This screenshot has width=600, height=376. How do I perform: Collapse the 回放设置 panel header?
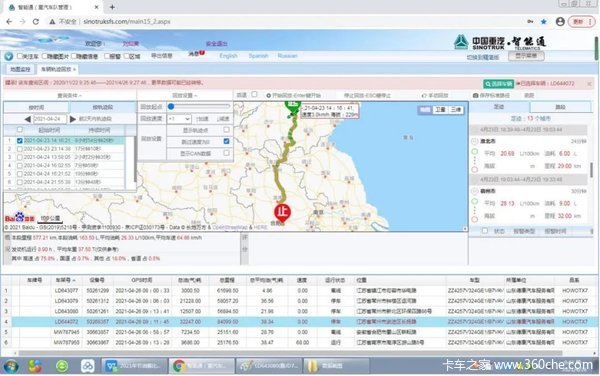pyautogui.click(x=185, y=95)
